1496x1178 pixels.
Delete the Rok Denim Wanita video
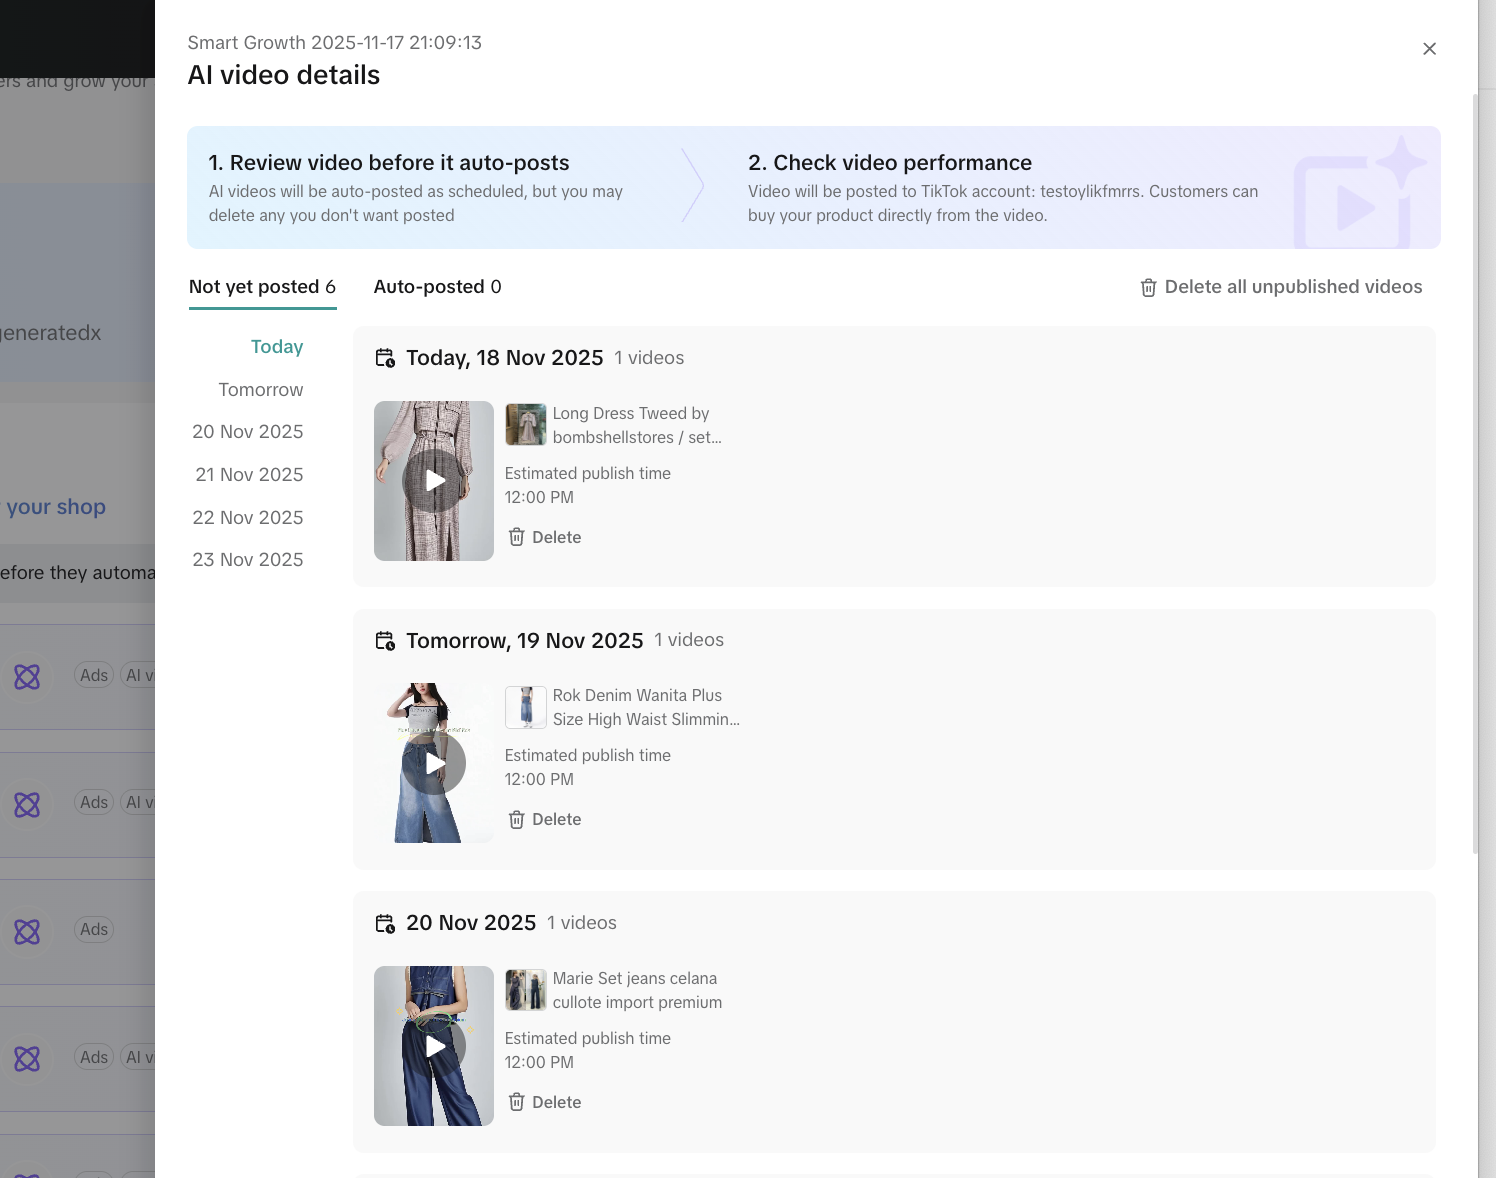(x=545, y=819)
